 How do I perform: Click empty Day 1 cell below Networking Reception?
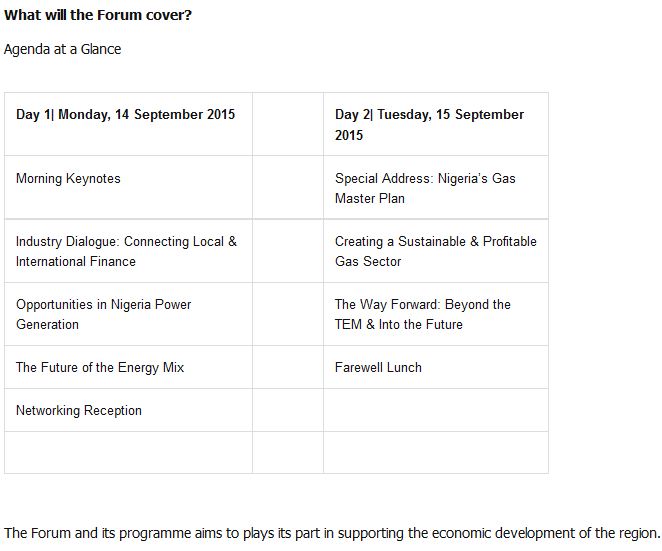pos(128,452)
